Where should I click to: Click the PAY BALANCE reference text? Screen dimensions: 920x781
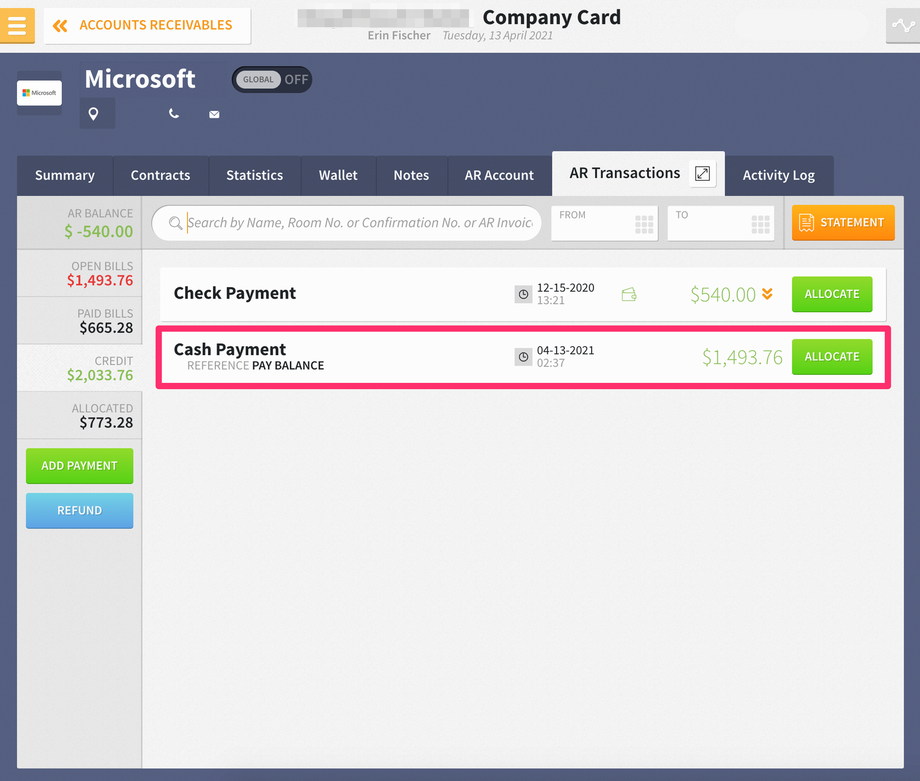288,366
